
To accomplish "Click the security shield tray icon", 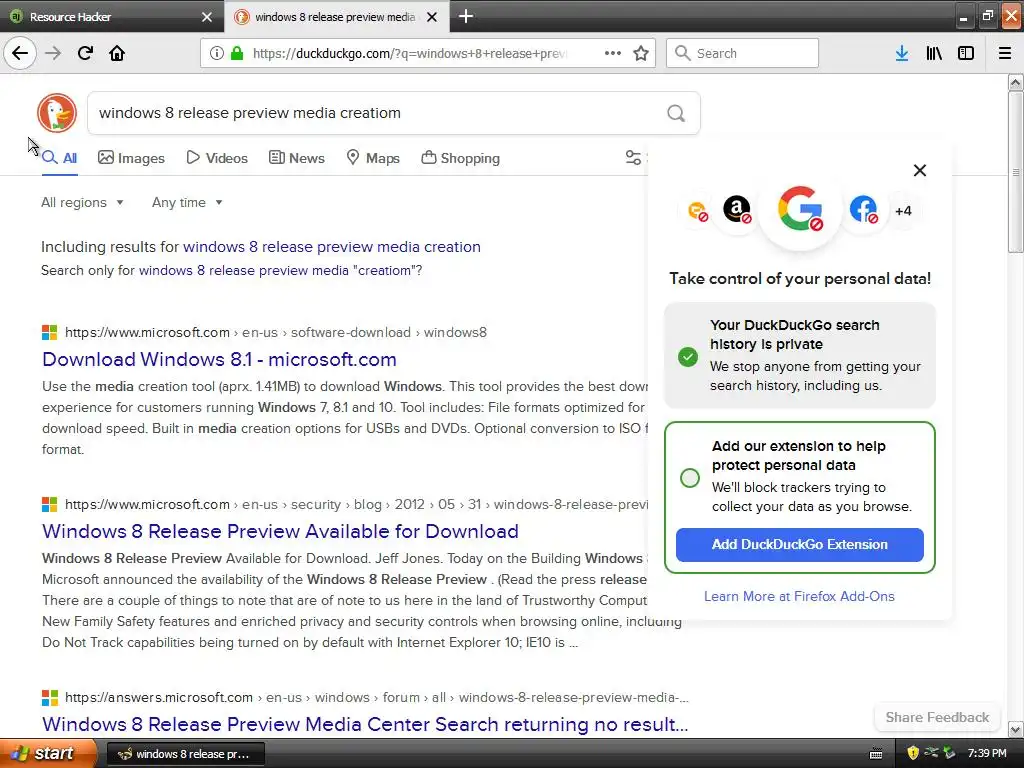I will pos(913,753).
